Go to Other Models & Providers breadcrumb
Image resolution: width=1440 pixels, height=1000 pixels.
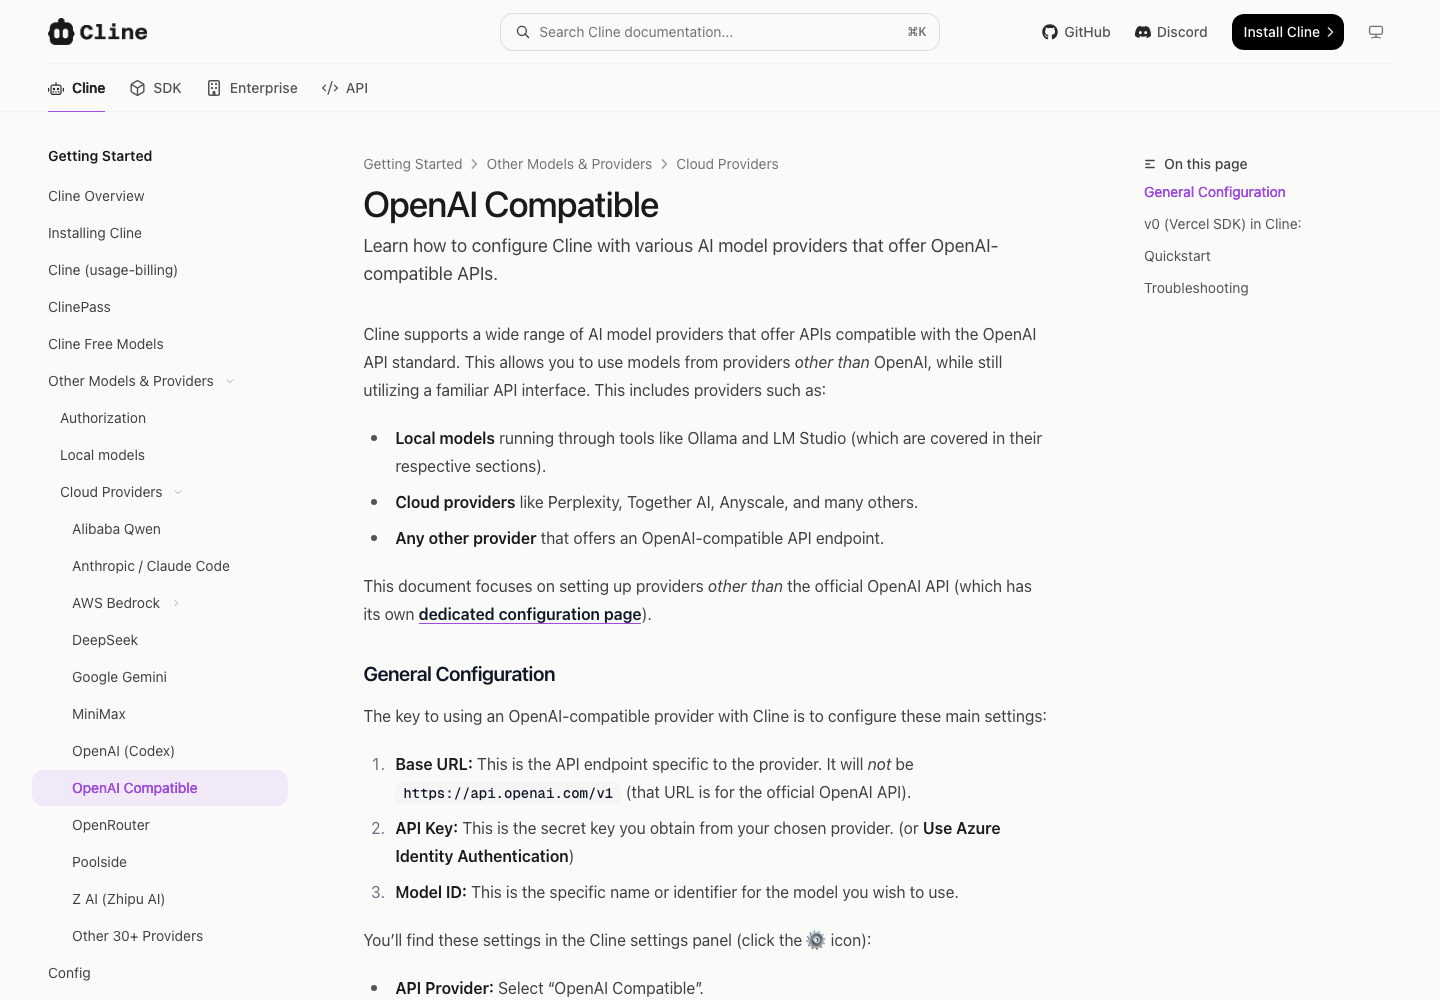click(x=569, y=164)
